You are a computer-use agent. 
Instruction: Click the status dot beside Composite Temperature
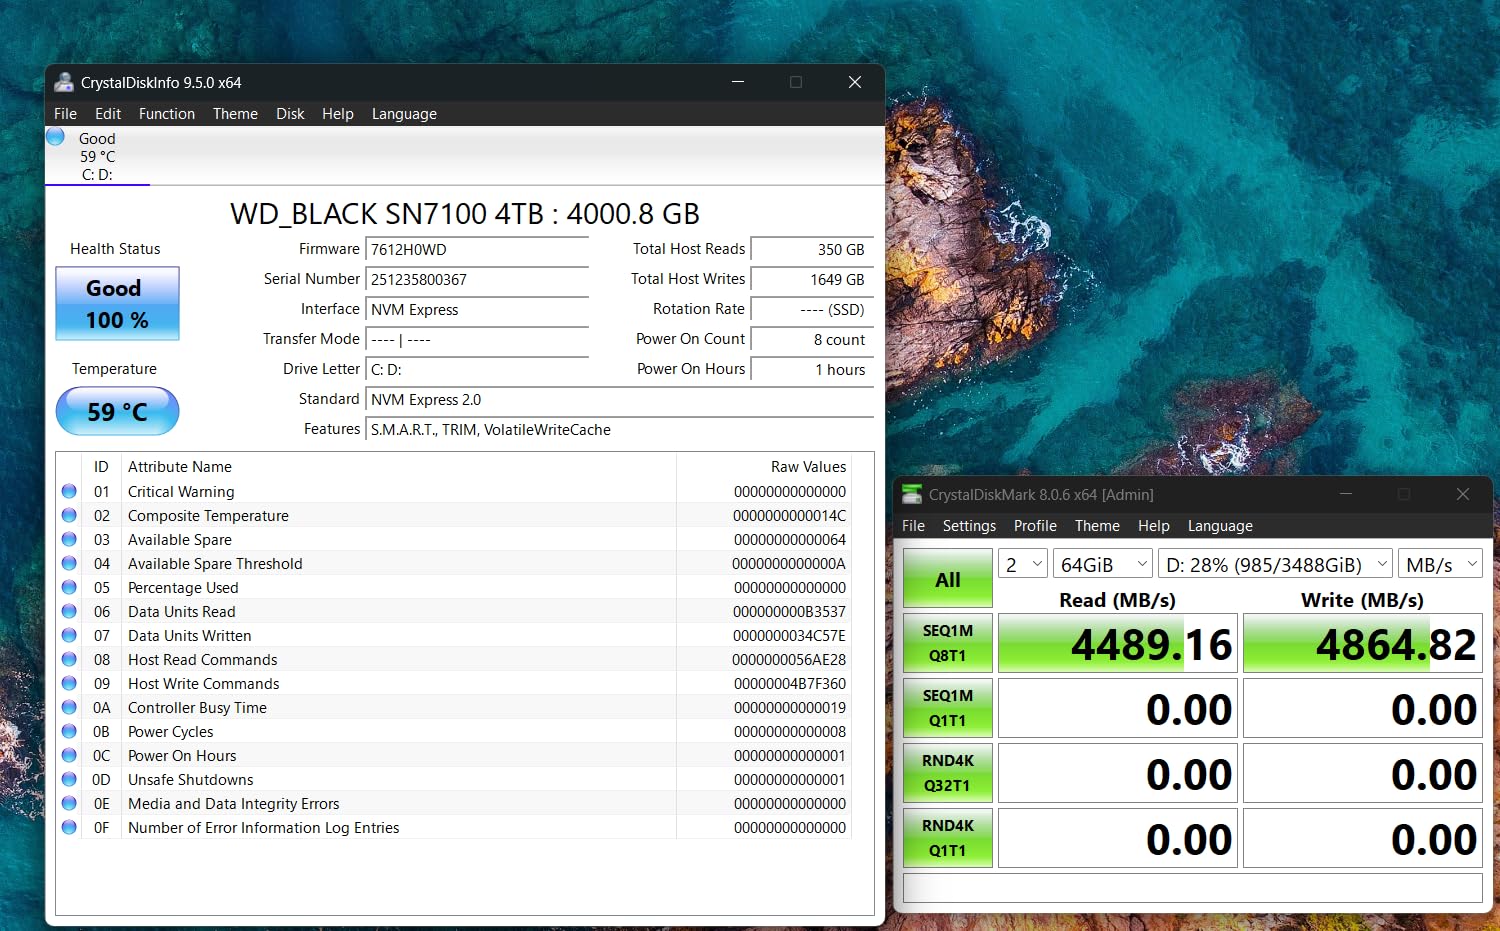click(x=69, y=515)
